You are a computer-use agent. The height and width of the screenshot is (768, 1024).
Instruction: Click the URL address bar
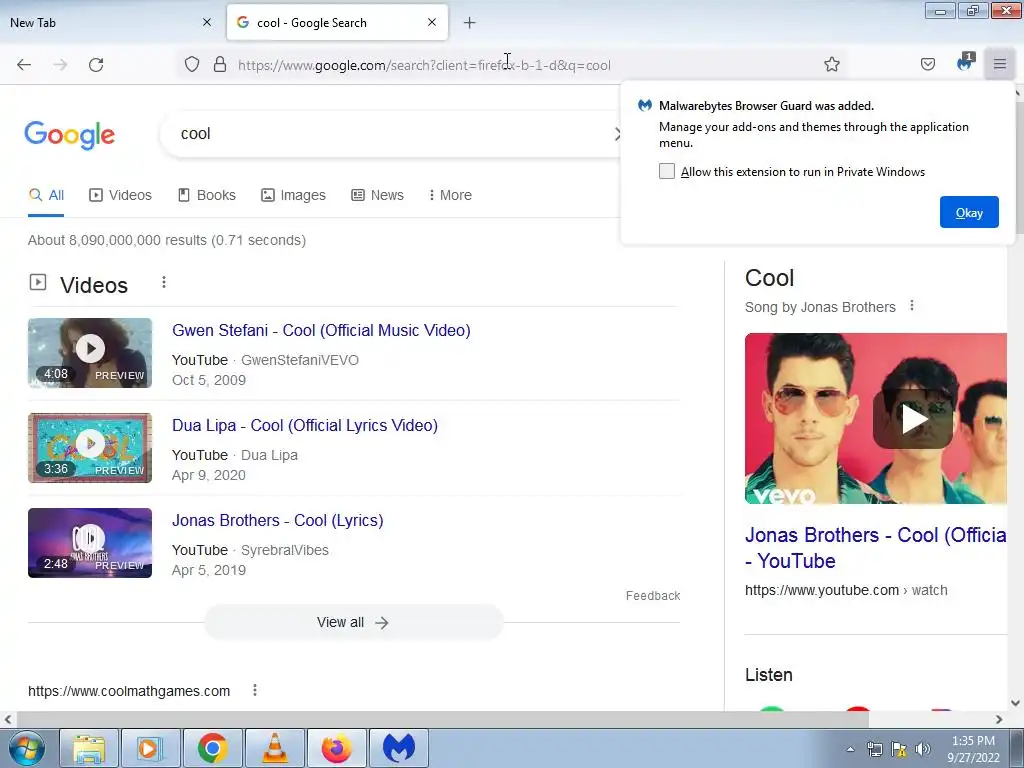[x=509, y=65]
